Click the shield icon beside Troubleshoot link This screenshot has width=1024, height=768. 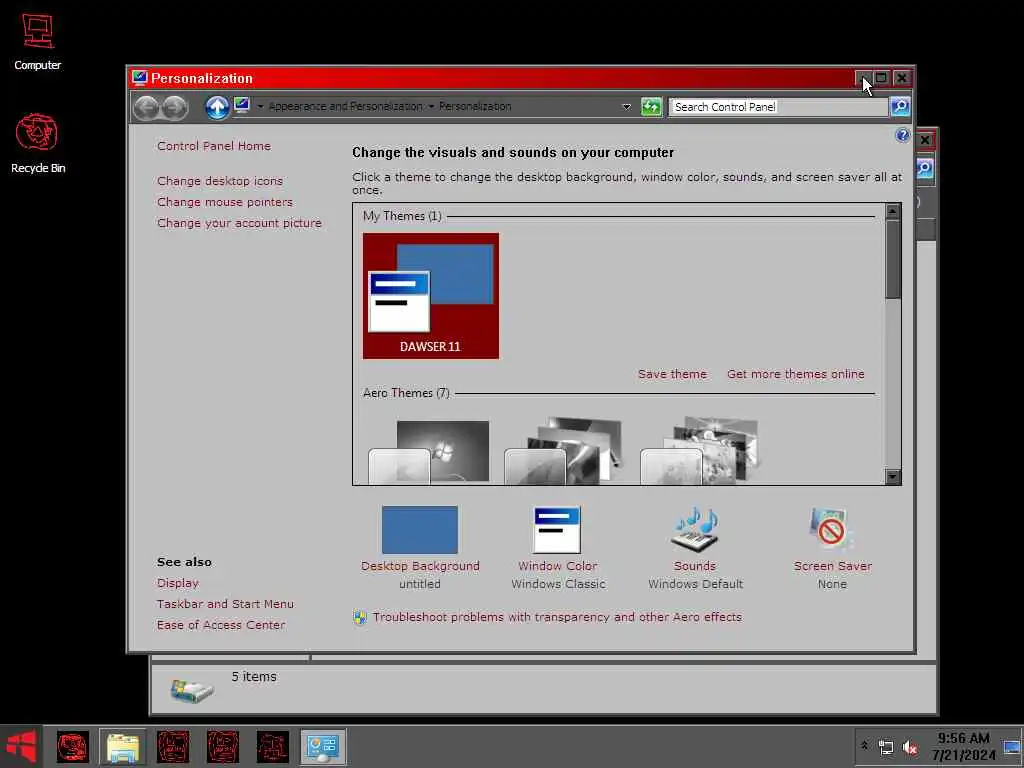(360, 617)
